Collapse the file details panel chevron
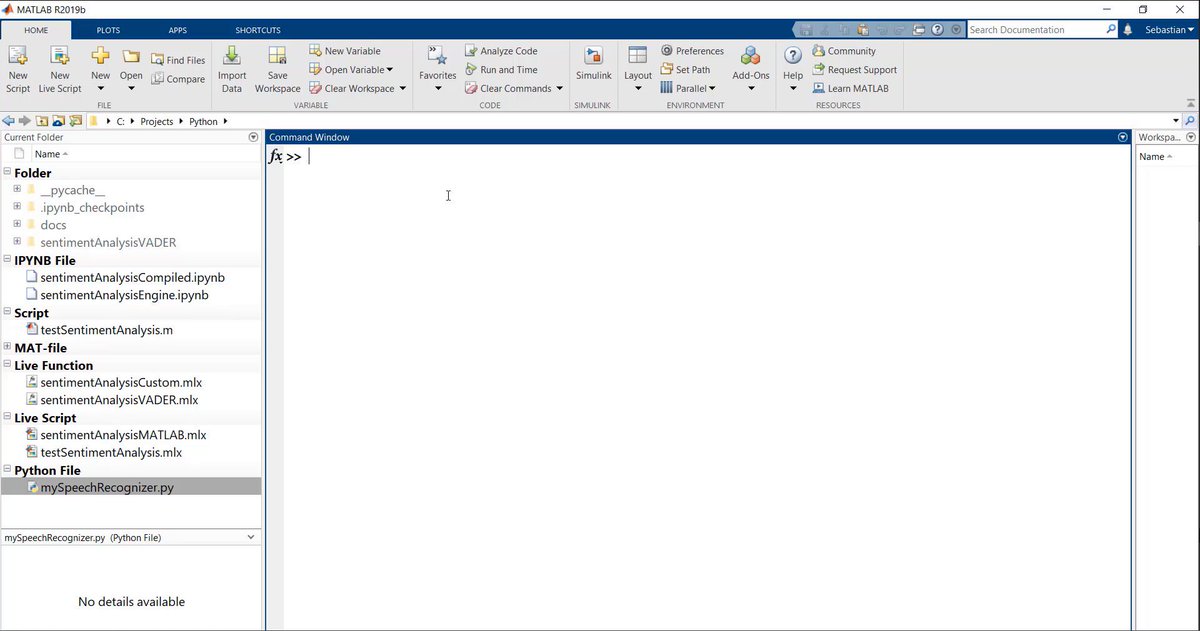Screen dimensions: 1200x631 point(250,538)
